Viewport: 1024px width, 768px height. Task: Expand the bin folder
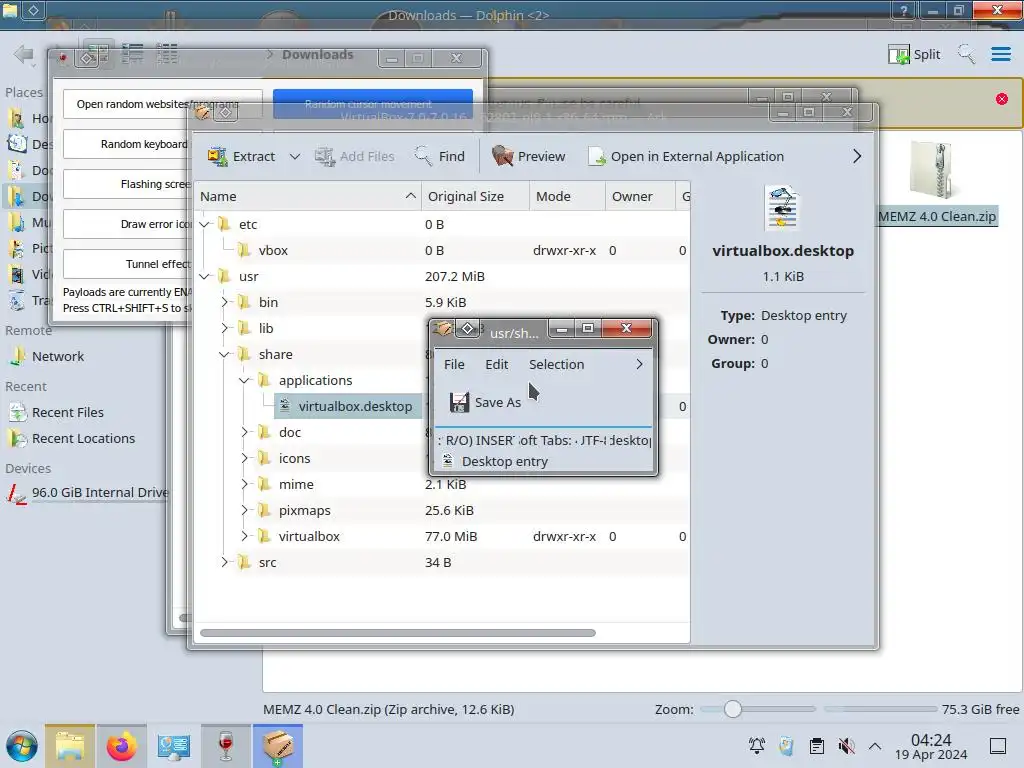point(224,302)
